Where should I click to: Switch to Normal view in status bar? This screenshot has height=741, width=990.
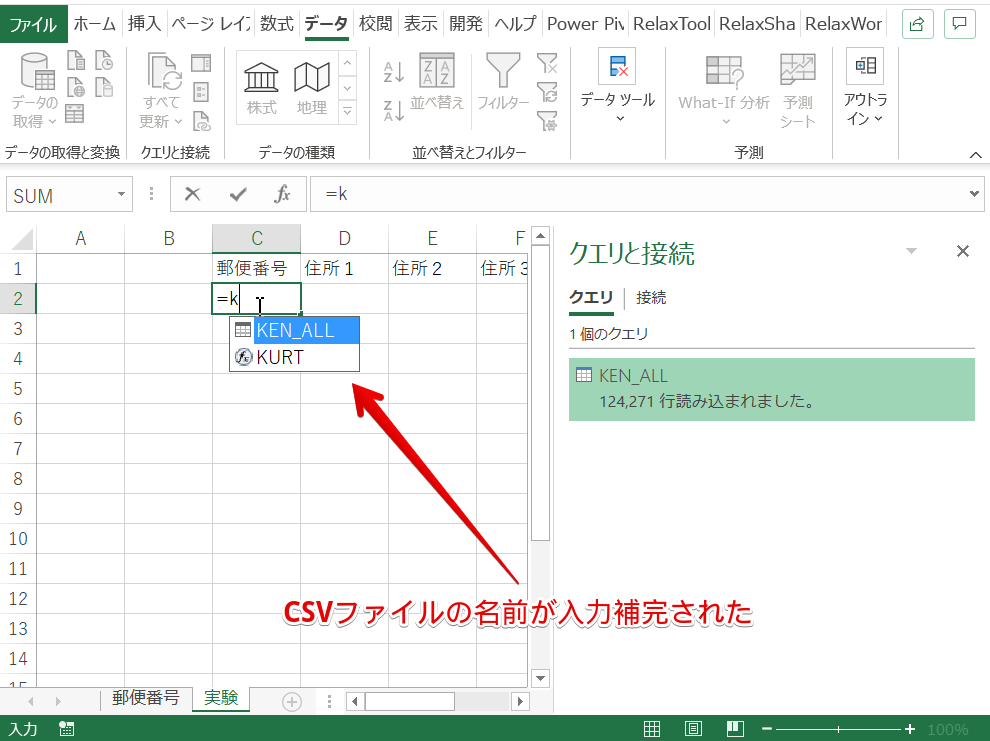(651, 729)
